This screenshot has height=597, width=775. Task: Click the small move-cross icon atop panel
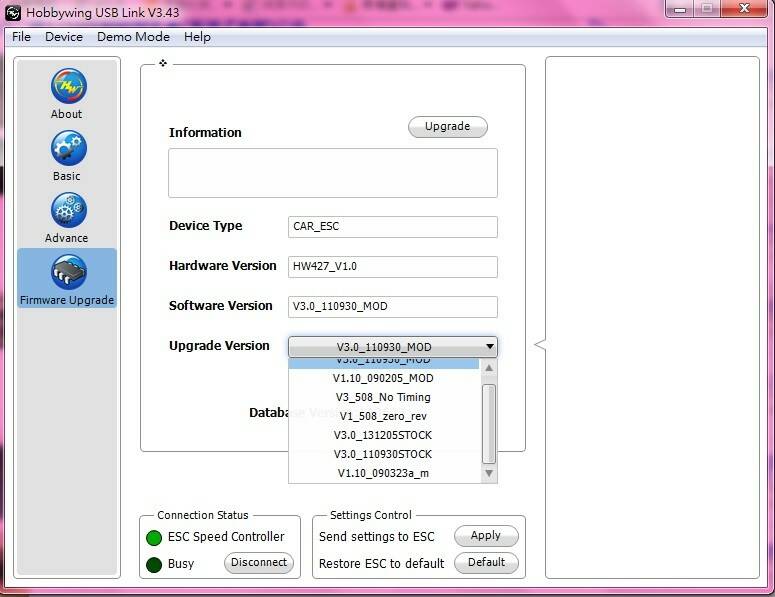(x=163, y=63)
